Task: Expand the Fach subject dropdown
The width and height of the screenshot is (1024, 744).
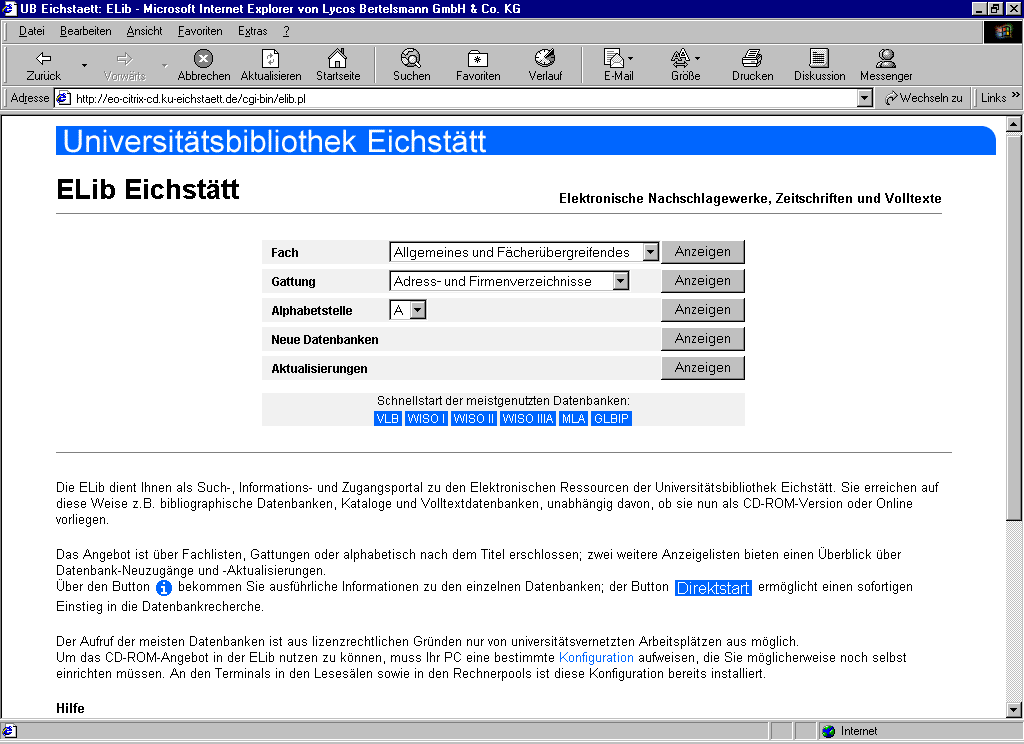Action: pos(650,252)
